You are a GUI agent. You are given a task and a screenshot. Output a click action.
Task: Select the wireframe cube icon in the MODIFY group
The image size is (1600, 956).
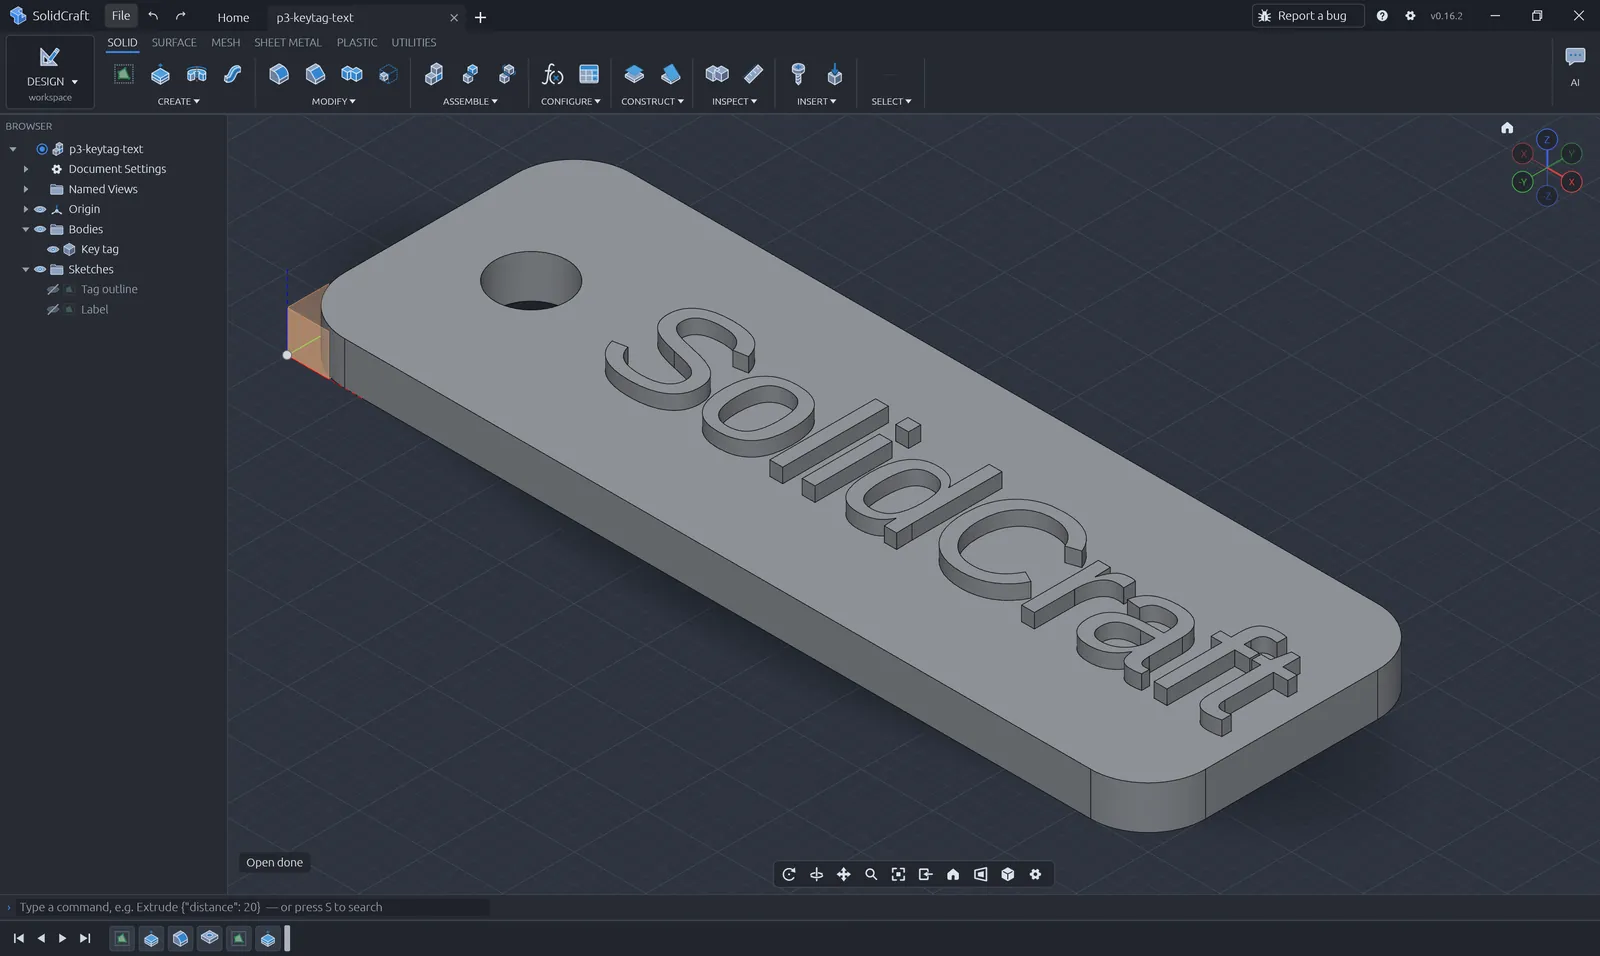388,74
